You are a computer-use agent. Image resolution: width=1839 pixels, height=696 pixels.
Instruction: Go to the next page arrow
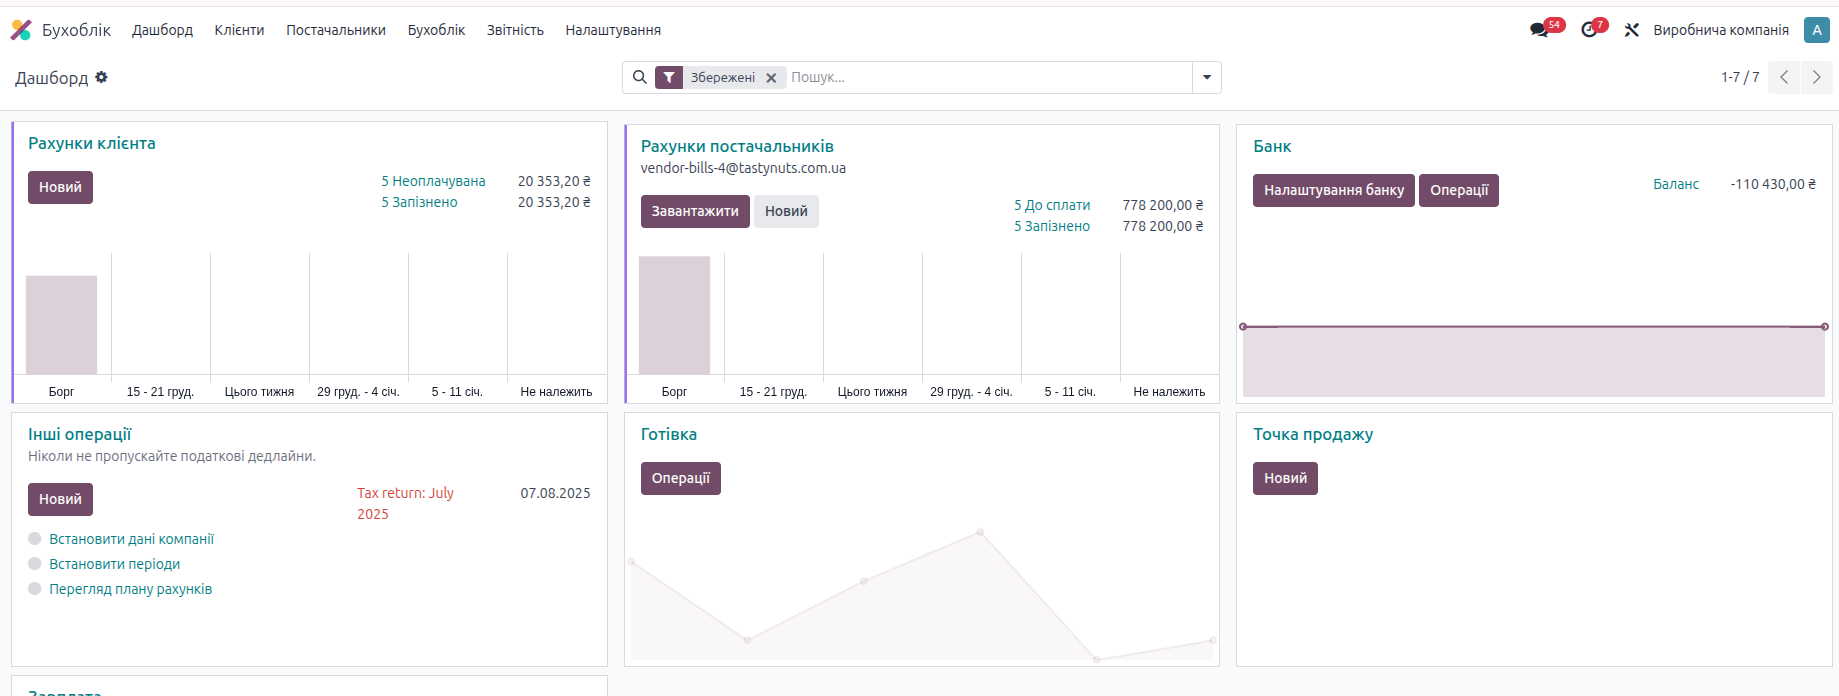(x=1817, y=77)
